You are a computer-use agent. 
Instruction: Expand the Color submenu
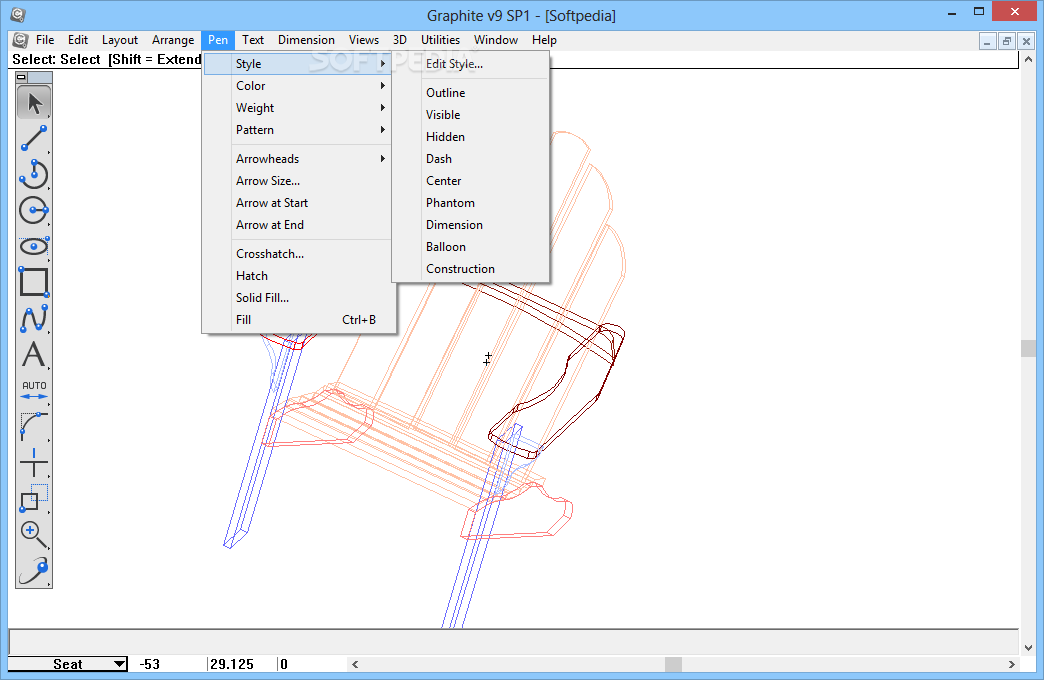(x=297, y=86)
